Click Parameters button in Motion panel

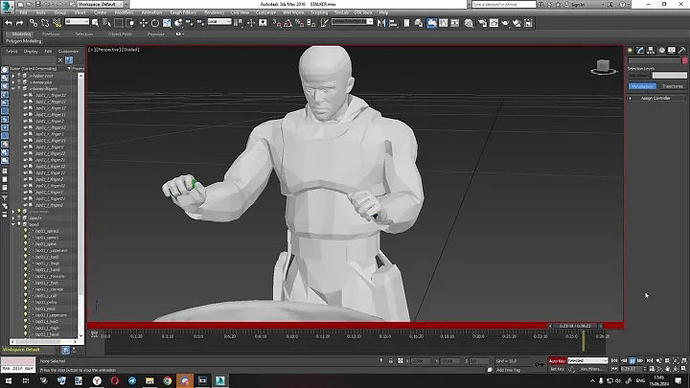click(642, 86)
